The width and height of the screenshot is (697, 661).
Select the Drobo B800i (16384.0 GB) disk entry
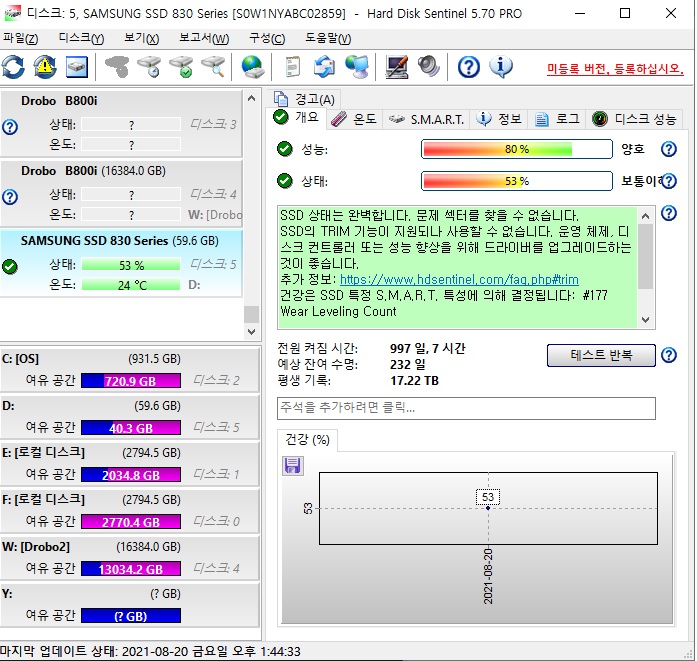coord(121,193)
